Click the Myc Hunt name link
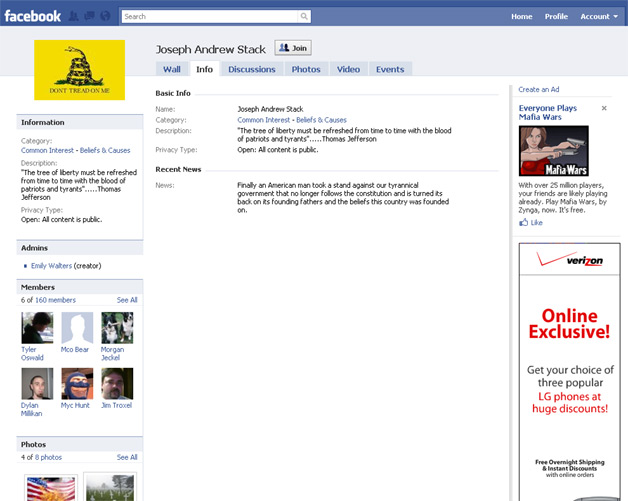The height and width of the screenshot is (501, 628). point(75,405)
